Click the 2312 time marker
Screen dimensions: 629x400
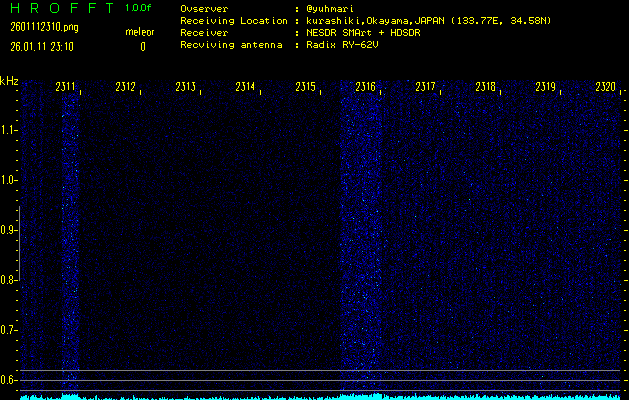coord(126,88)
